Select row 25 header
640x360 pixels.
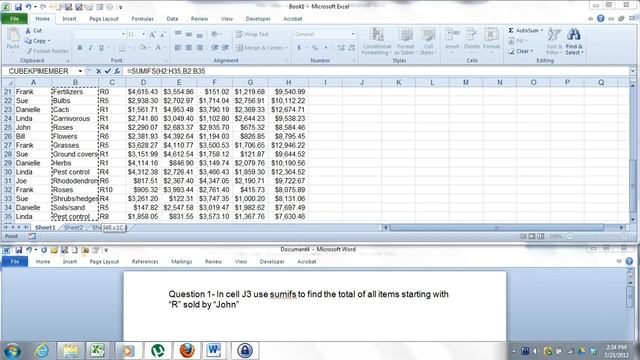point(8,127)
